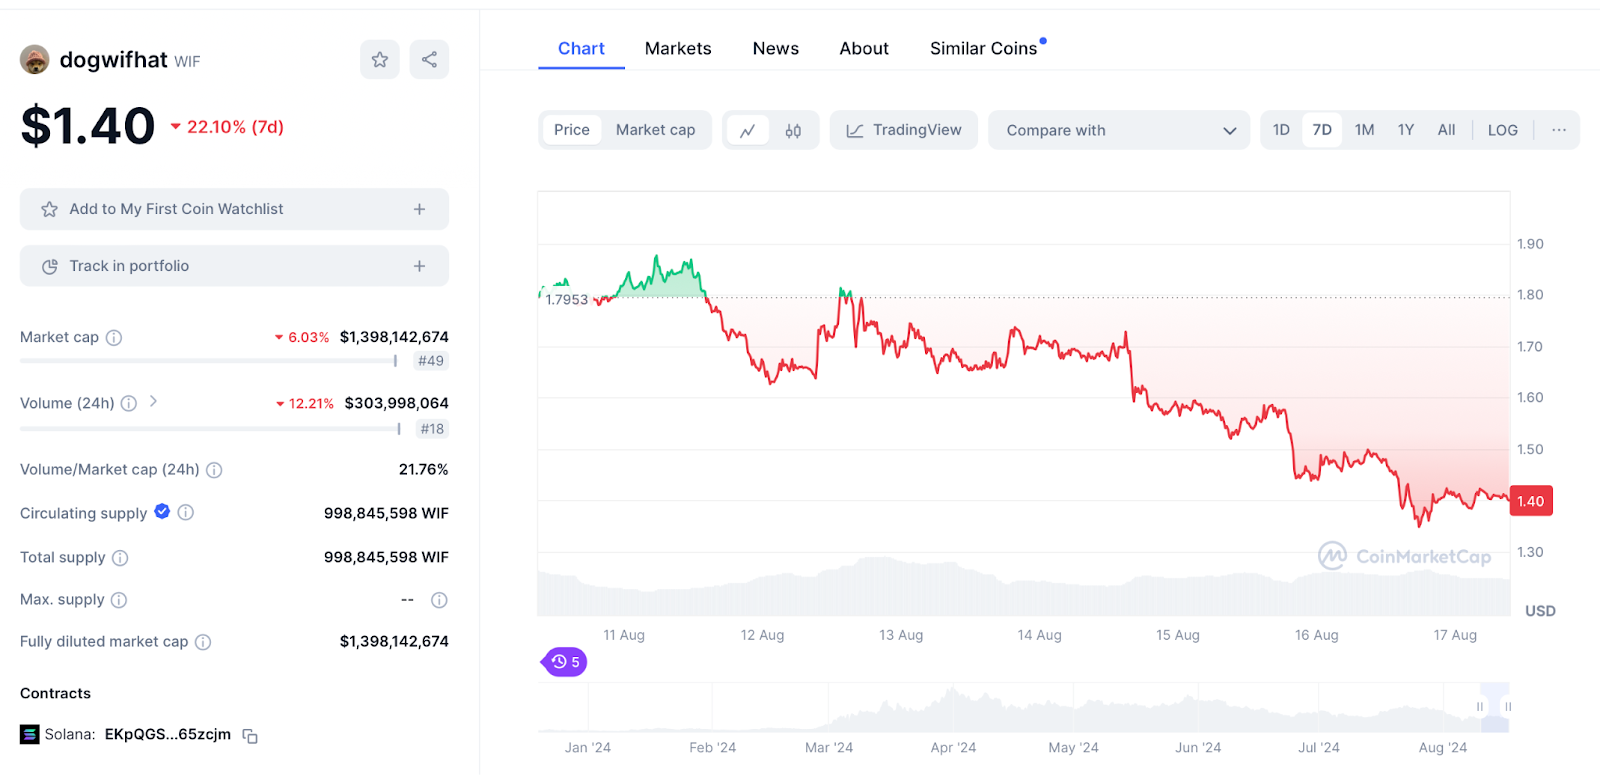
Task: Click the 1.40 current price label
Action: (x=1531, y=501)
